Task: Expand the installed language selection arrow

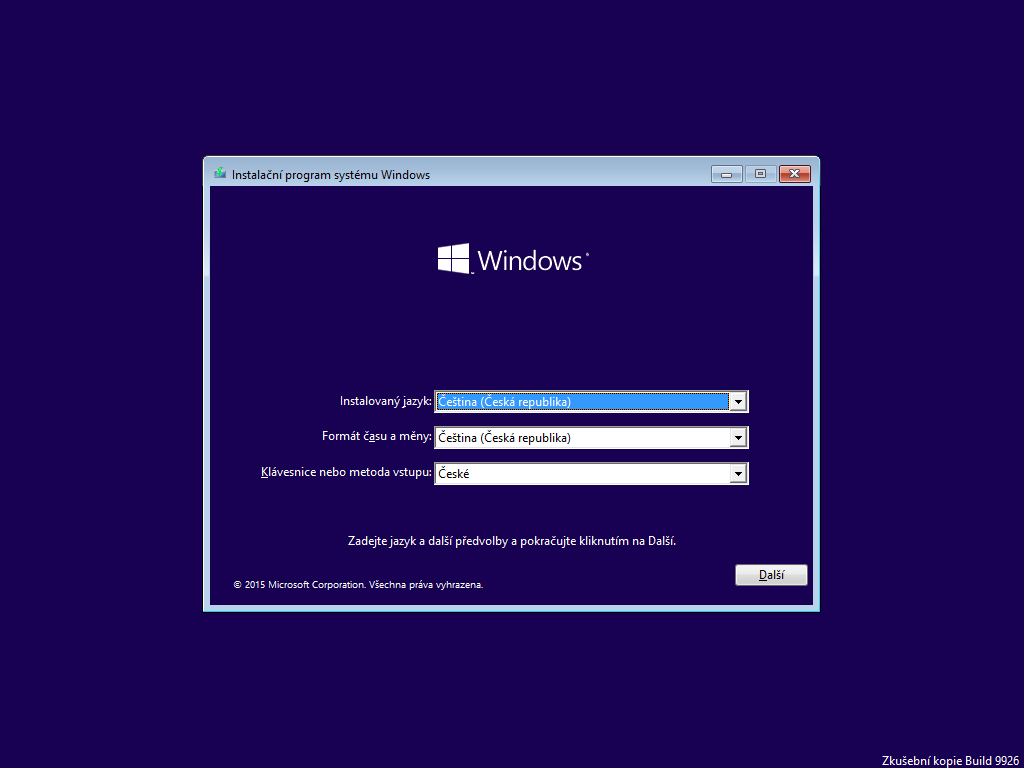Action: click(737, 401)
